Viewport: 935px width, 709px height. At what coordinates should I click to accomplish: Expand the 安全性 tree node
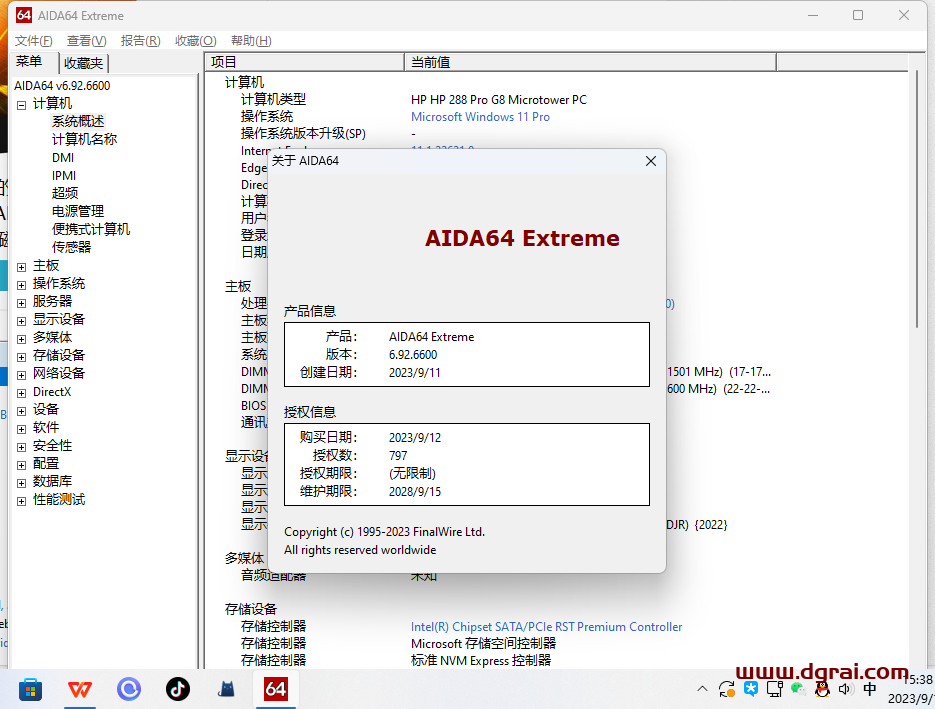click(x=21, y=447)
